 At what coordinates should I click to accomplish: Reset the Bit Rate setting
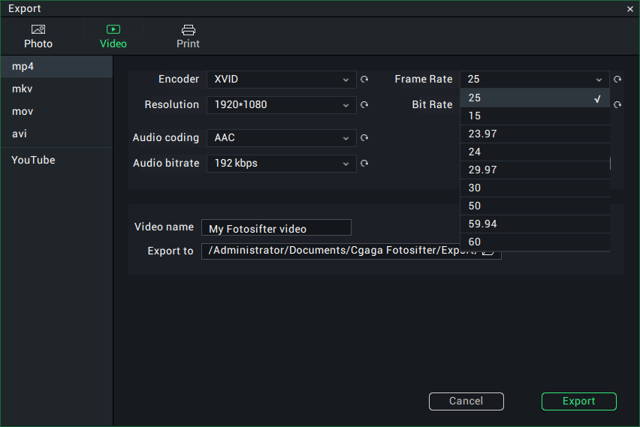click(x=617, y=105)
